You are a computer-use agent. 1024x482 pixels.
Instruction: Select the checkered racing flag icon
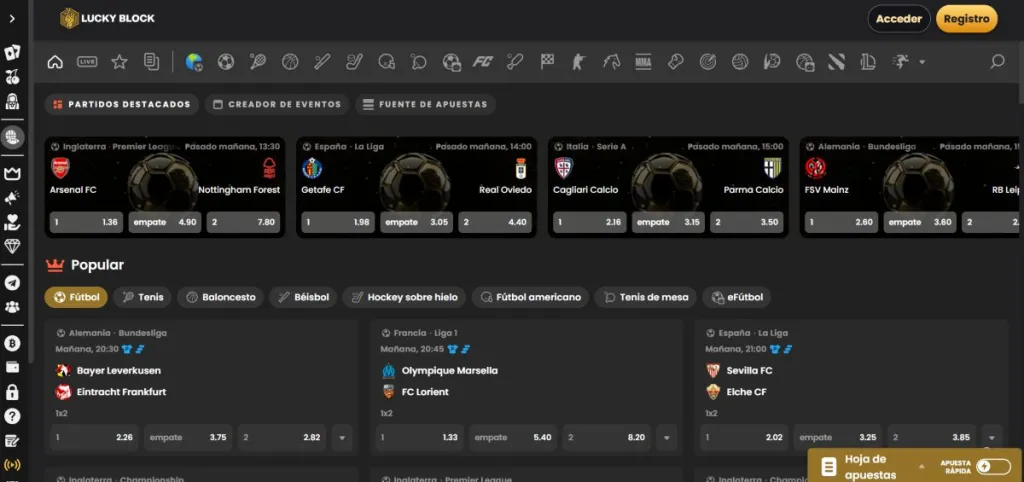coord(547,62)
